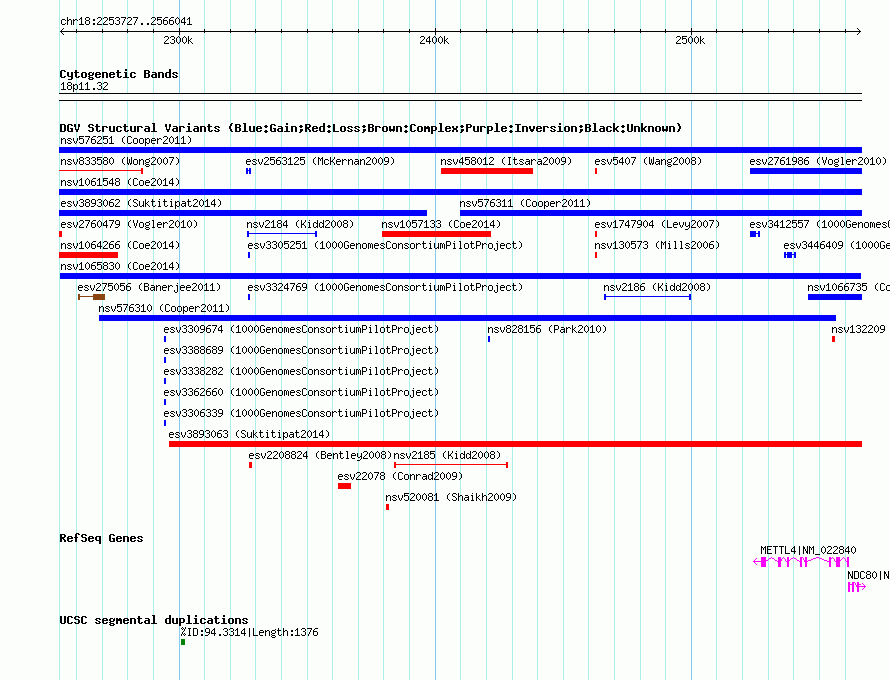The image size is (890, 680).
Task: Click blue bar under nsv1066735
Action: (835, 297)
